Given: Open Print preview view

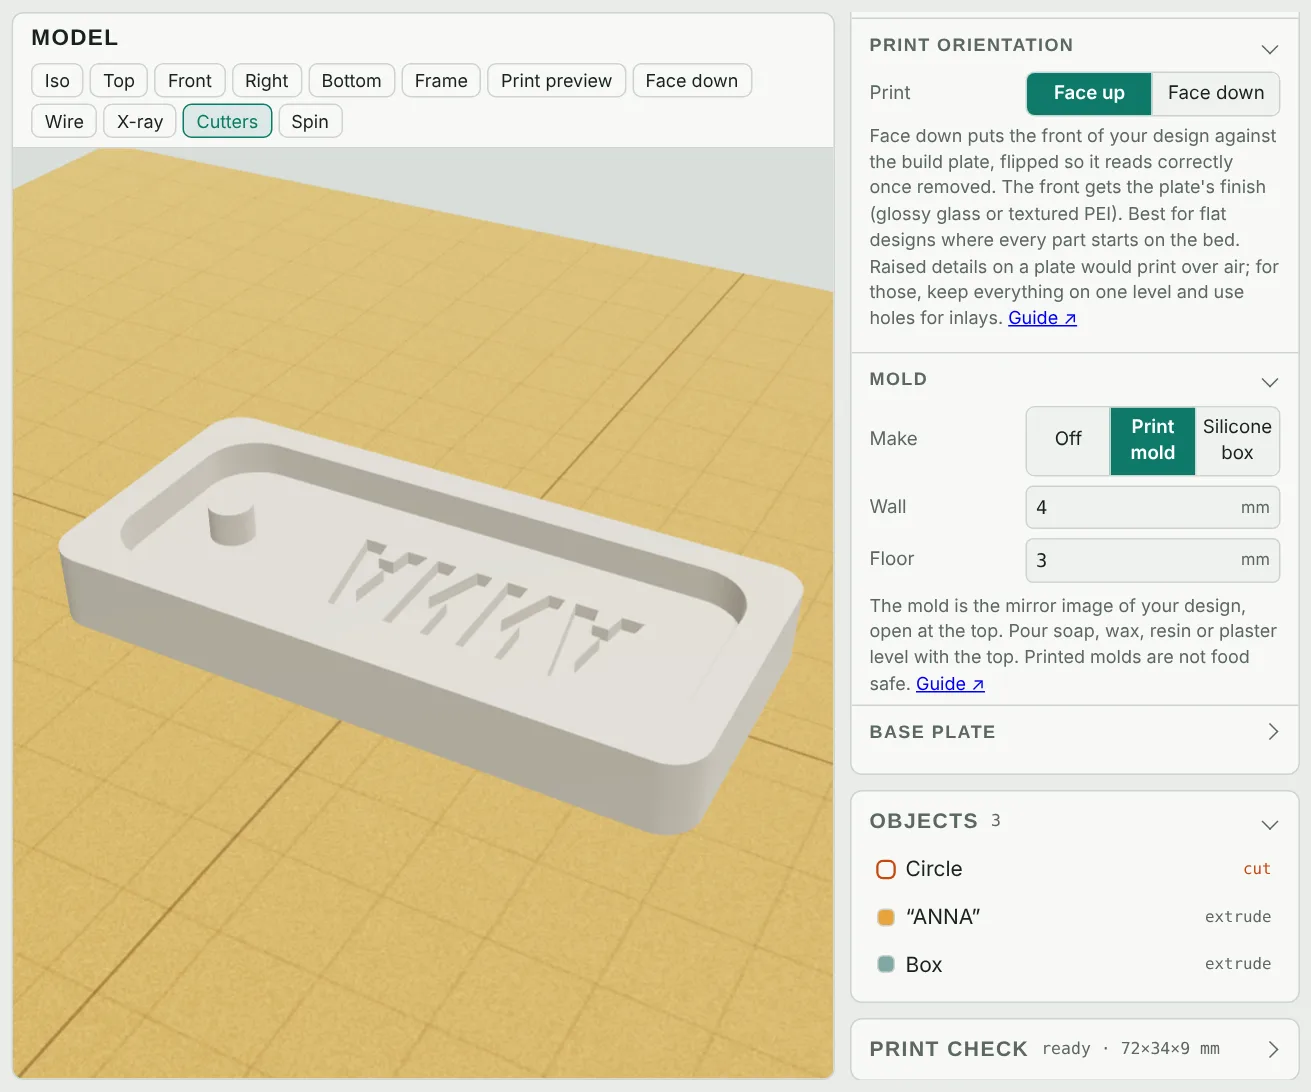Looking at the screenshot, I should tap(557, 81).
